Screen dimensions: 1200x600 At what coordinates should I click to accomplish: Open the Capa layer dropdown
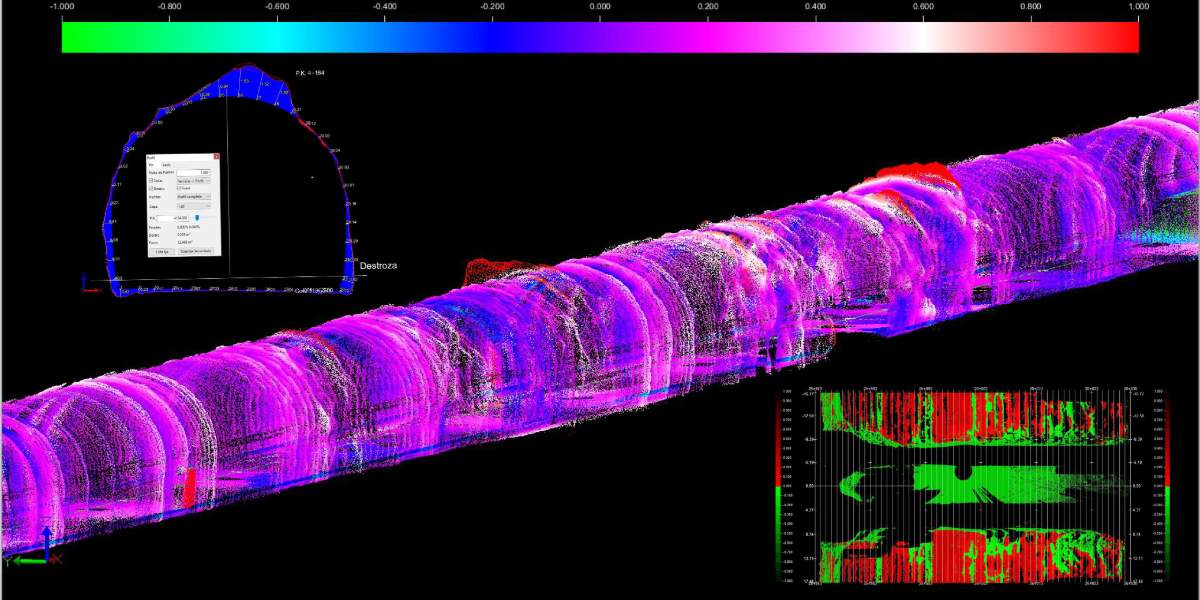point(195,205)
